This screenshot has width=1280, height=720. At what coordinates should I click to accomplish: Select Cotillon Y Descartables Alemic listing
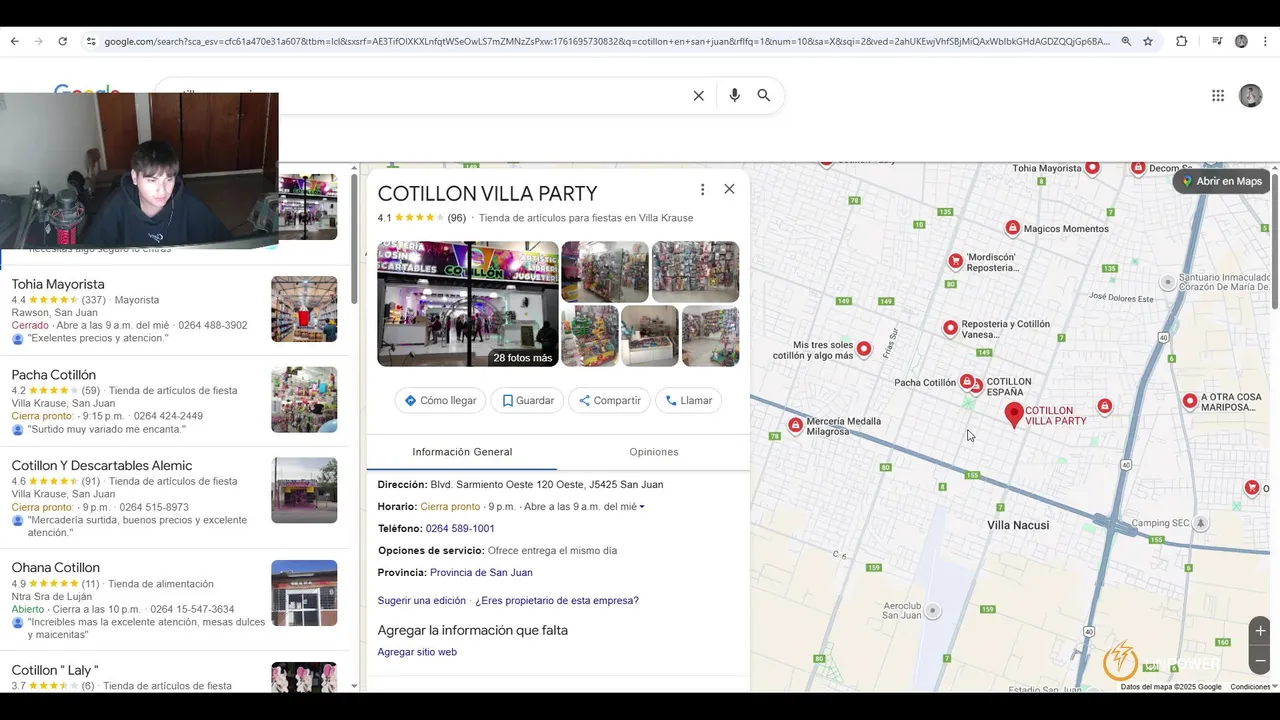pyautogui.click(x=102, y=466)
